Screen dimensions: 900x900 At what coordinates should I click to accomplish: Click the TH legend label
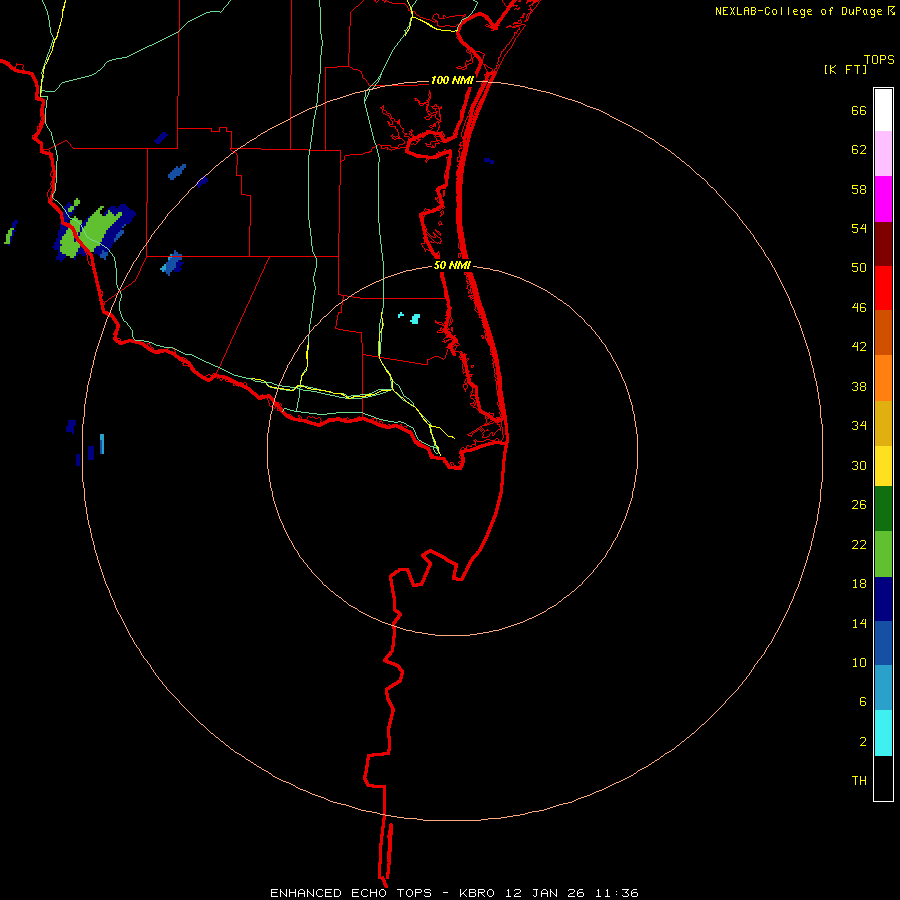859,780
